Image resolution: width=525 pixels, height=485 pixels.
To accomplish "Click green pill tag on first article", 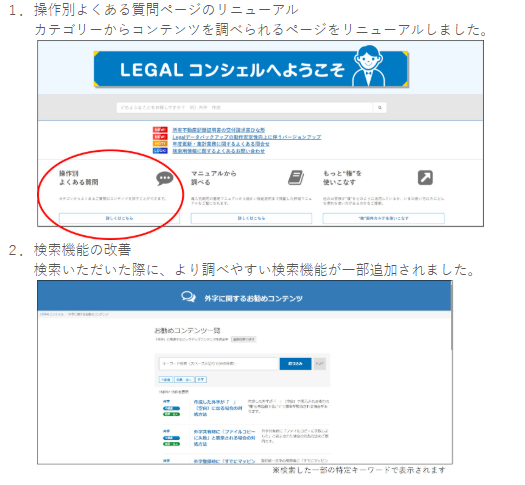I will [x=171, y=414].
